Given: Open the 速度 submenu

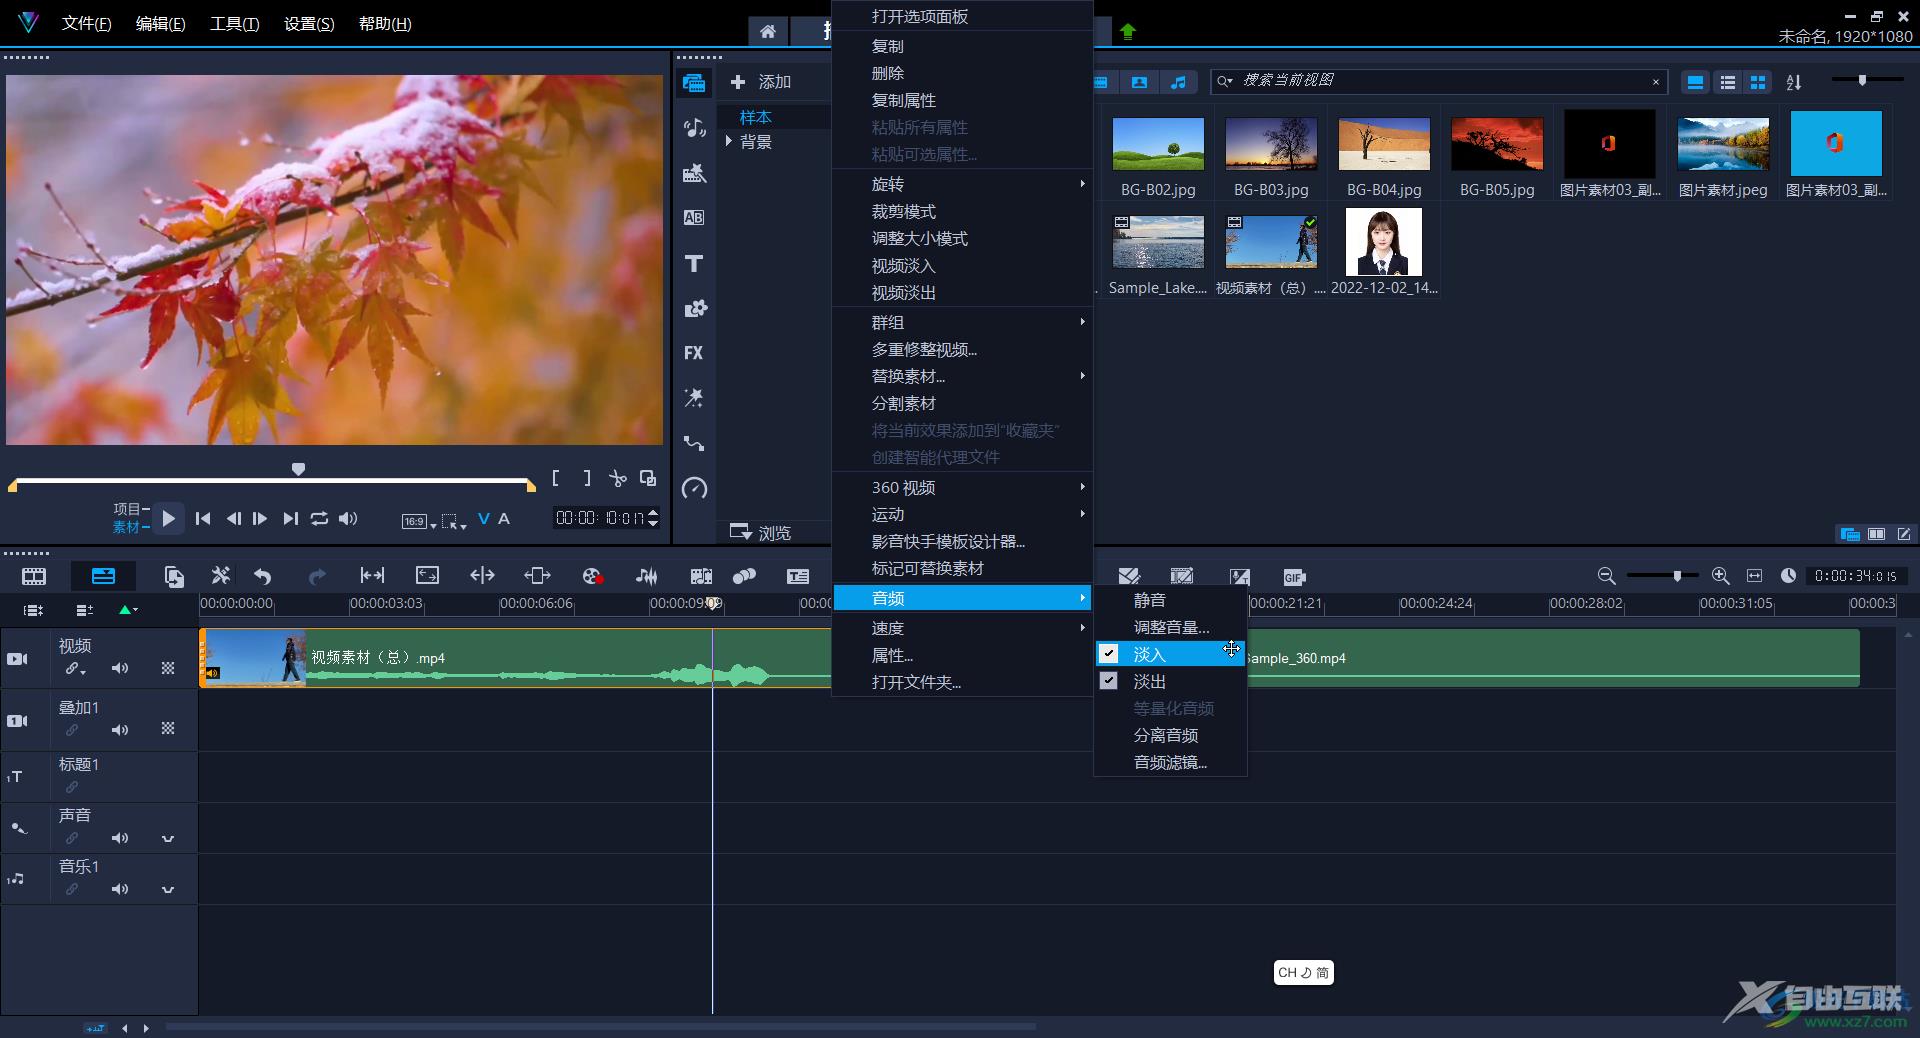Looking at the screenshot, I should (962, 628).
